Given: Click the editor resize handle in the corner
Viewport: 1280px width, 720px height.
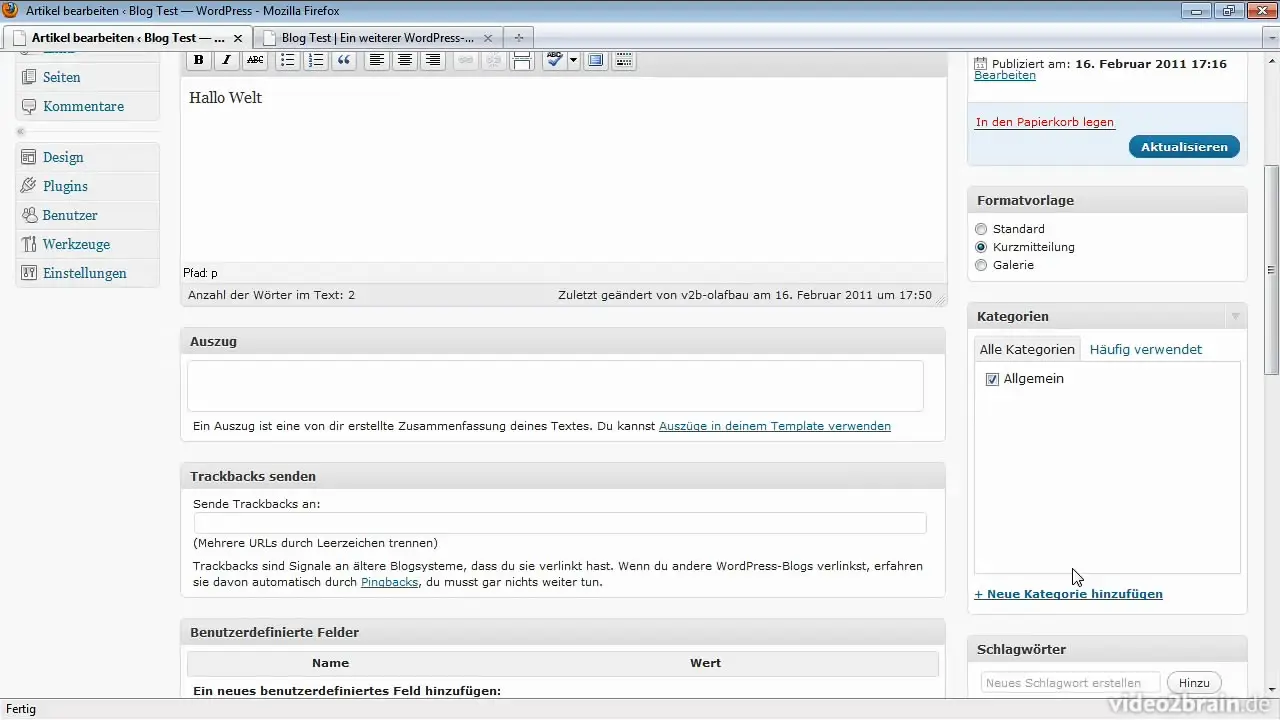Looking at the screenshot, I should click(x=939, y=299).
